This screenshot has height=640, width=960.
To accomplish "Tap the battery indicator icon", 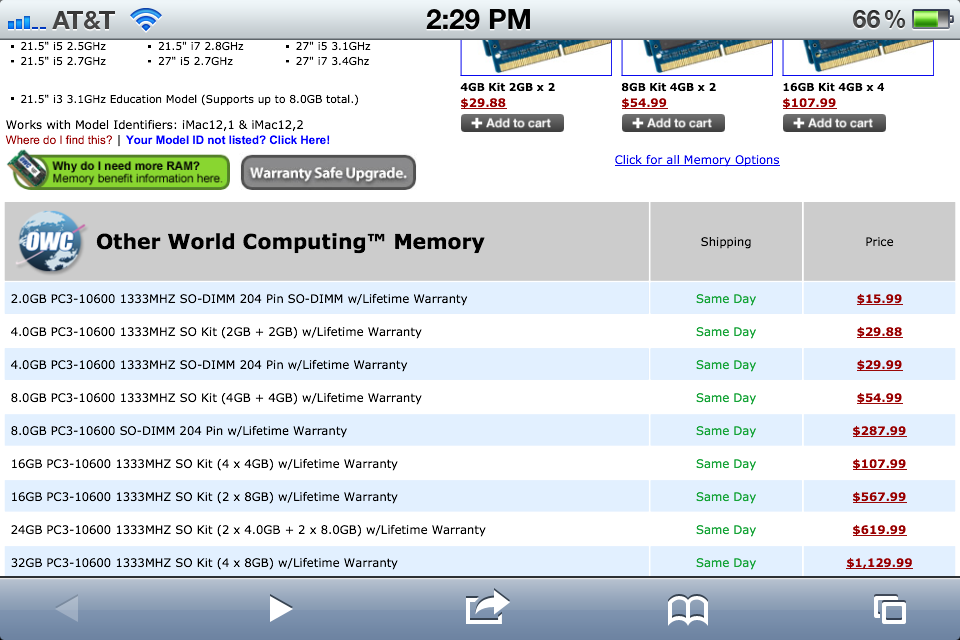I will pyautogui.click(x=932, y=19).
